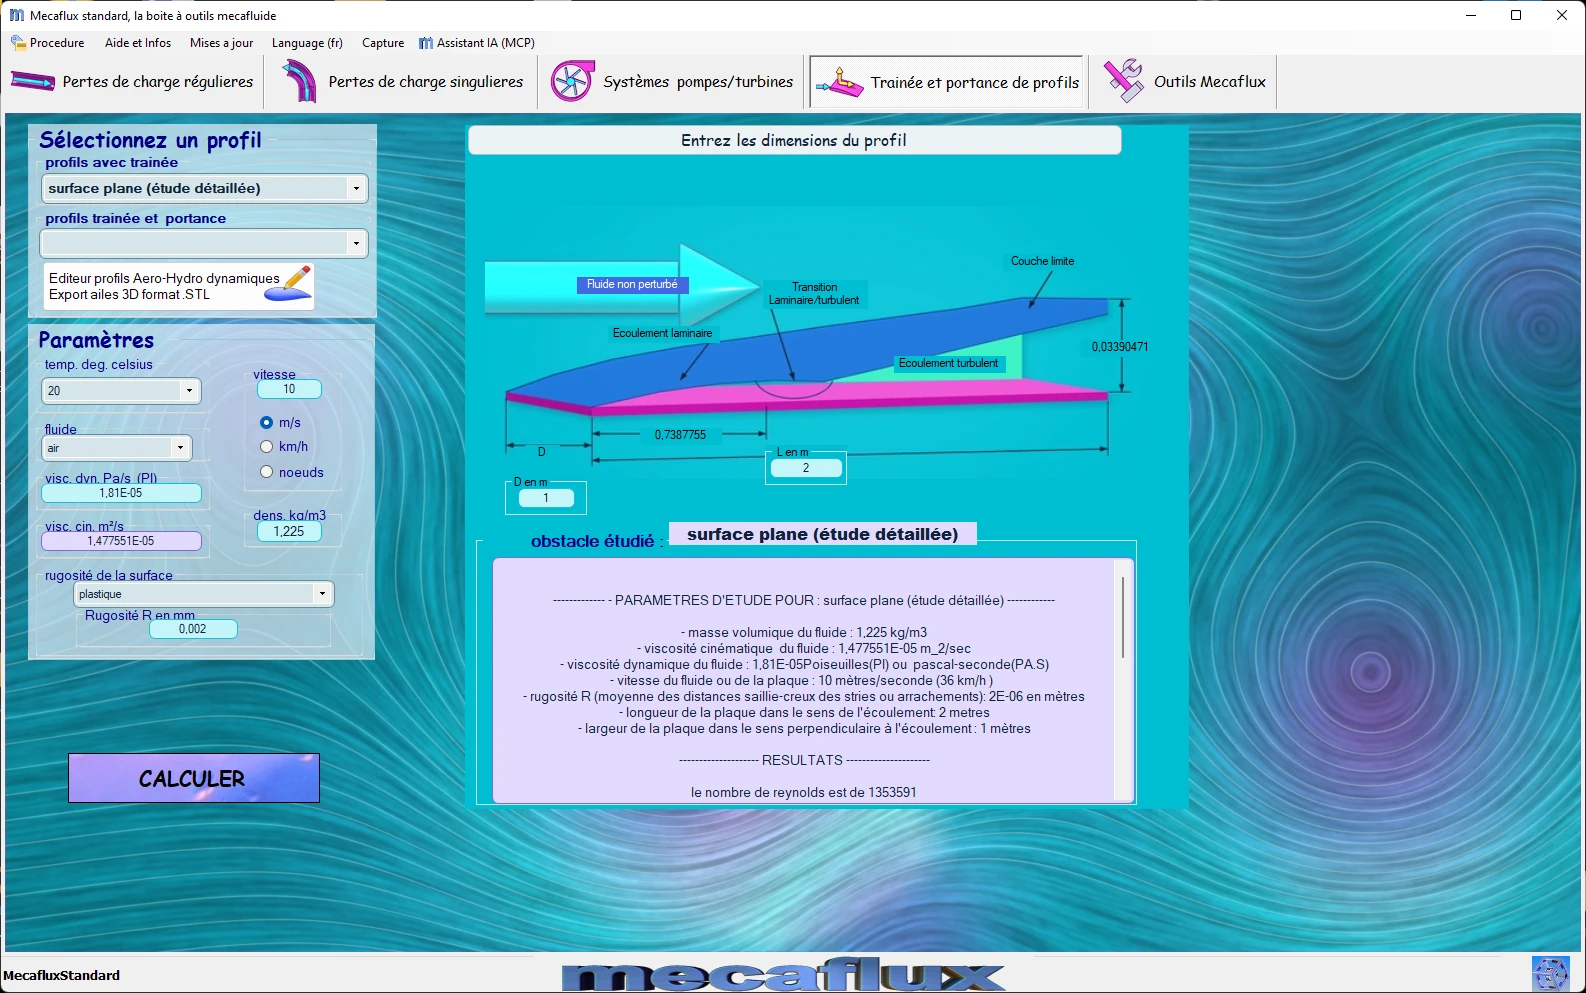Click the 0,03390471 boundary layer value
The image size is (1586, 993).
pyautogui.click(x=1120, y=347)
